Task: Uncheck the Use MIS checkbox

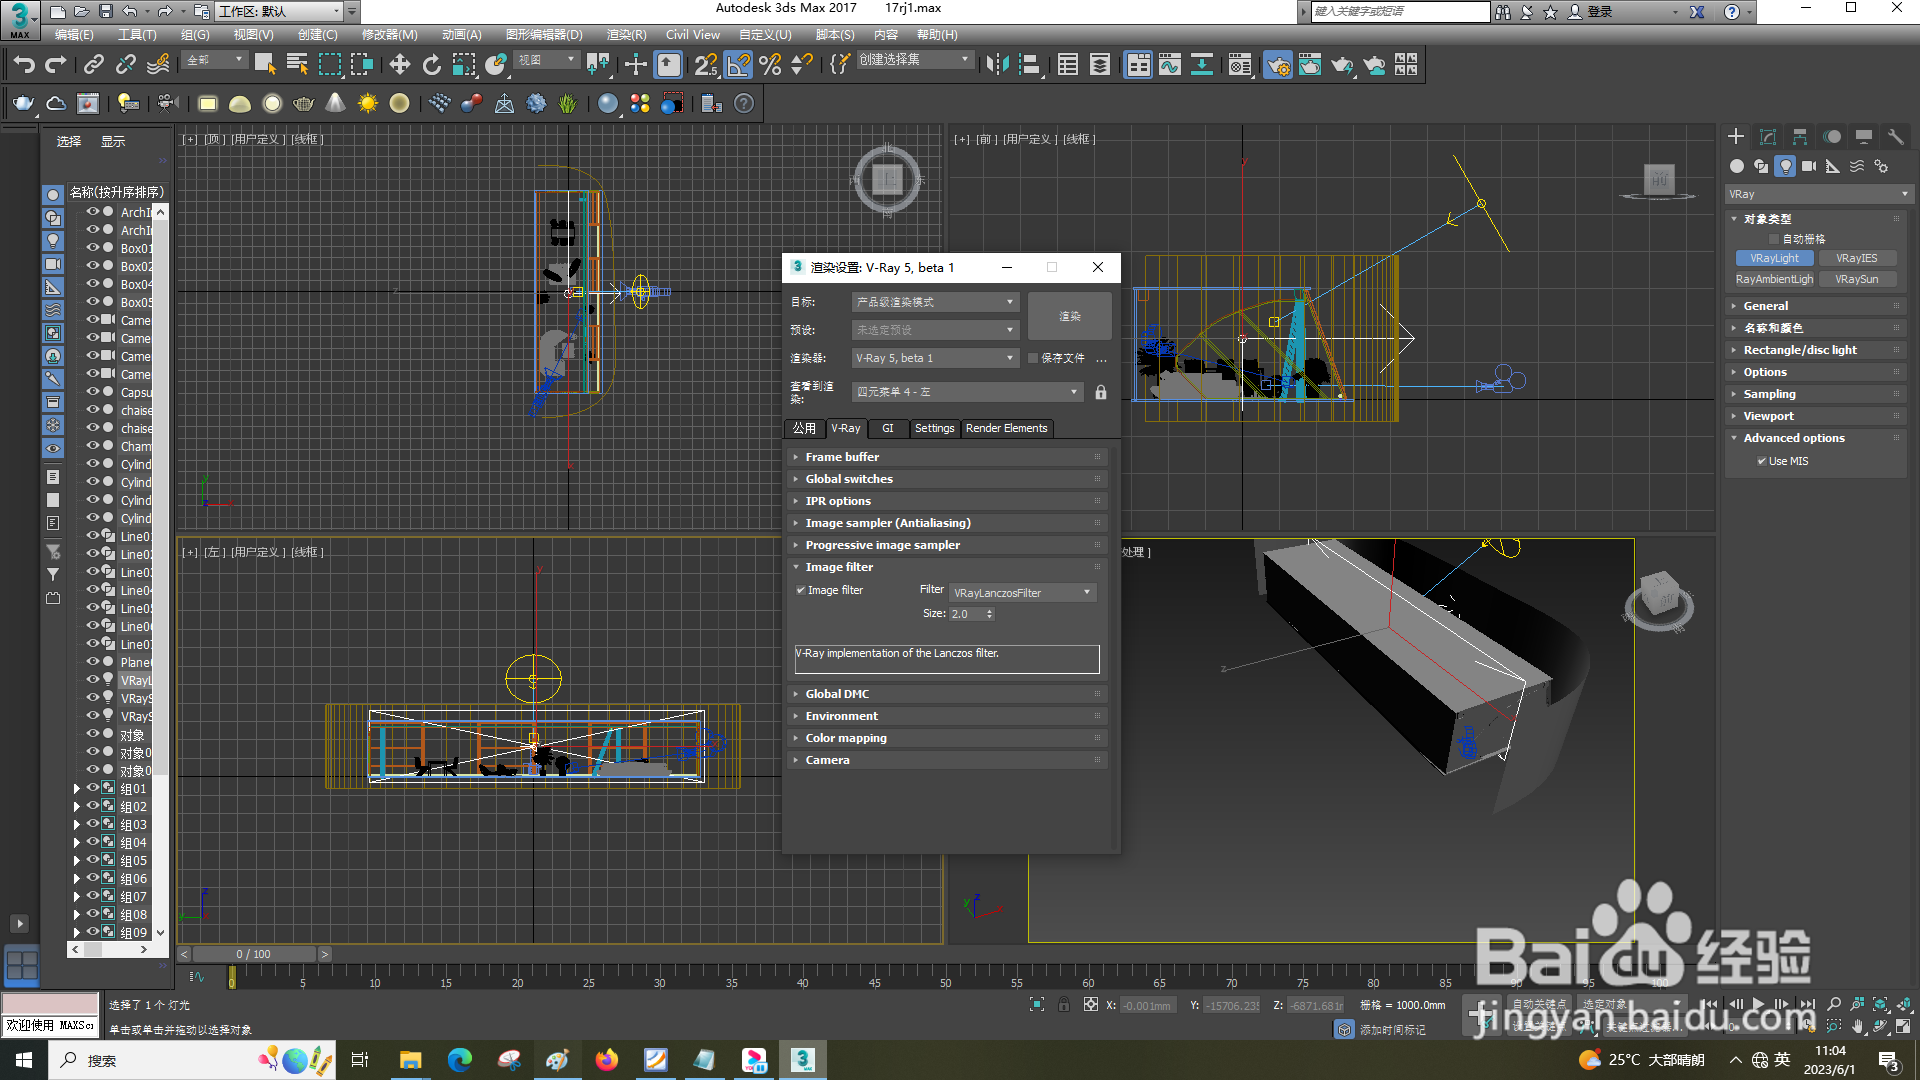Action: click(1761, 461)
